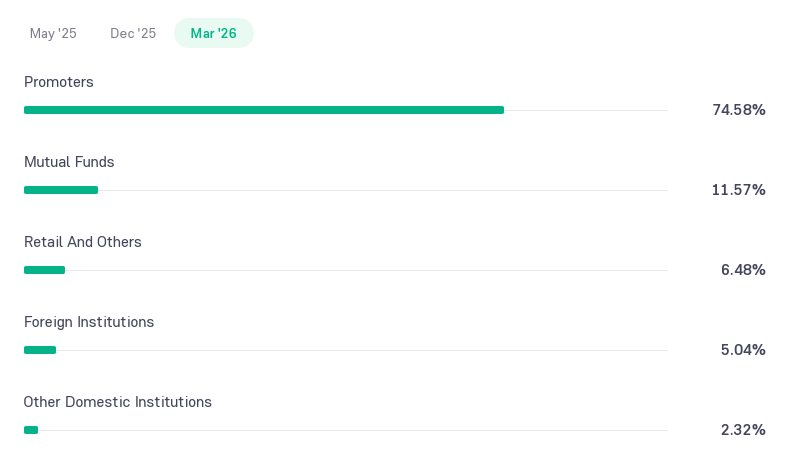Screen dimensions: 797x472
Task: Click the 2.32% Other Domestic value
Action: [x=743, y=430]
